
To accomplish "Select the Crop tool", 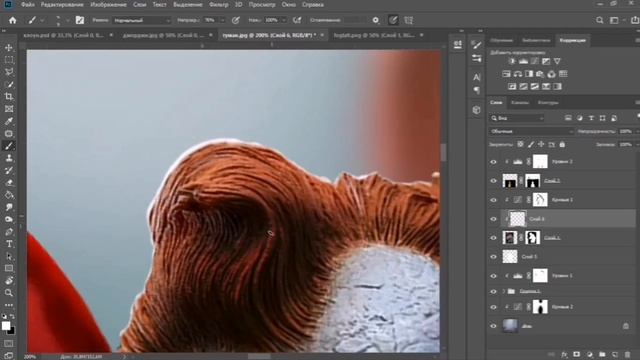I will (x=9, y=96).
